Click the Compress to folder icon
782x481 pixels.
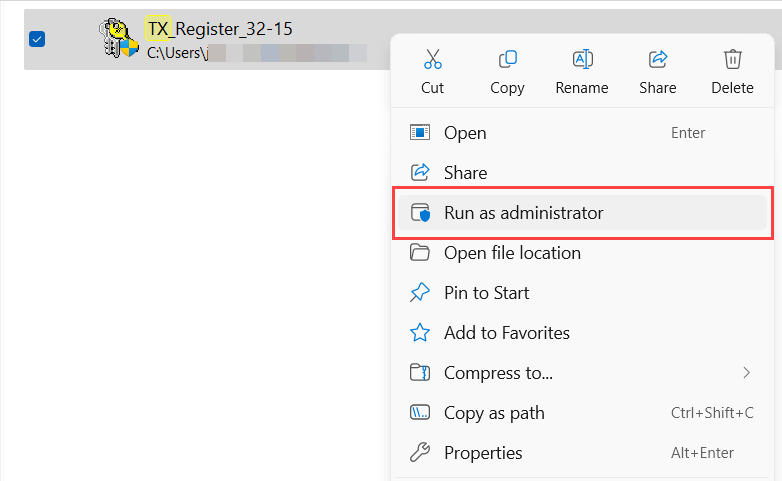pos(421,373)
